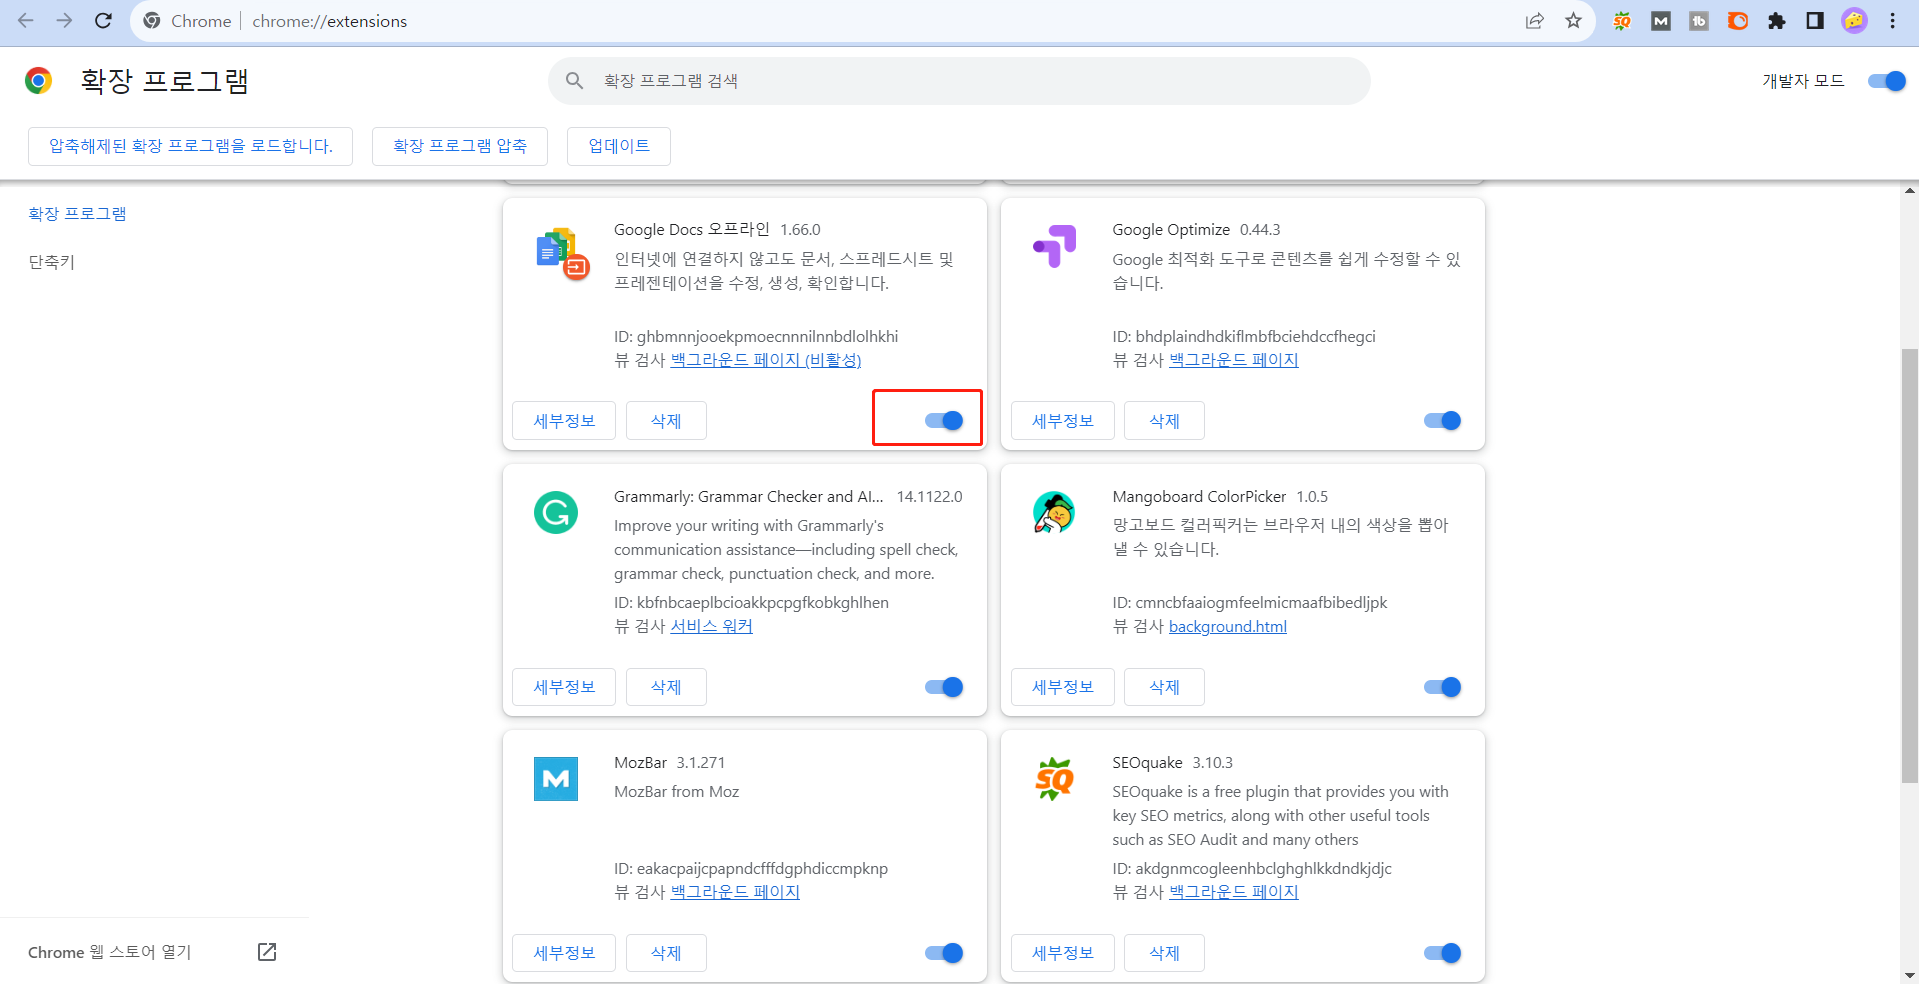Disable the Google Docs 오프라인 extension toggle
This screenshot has width=1919, height=984.
tap(941, 420)
